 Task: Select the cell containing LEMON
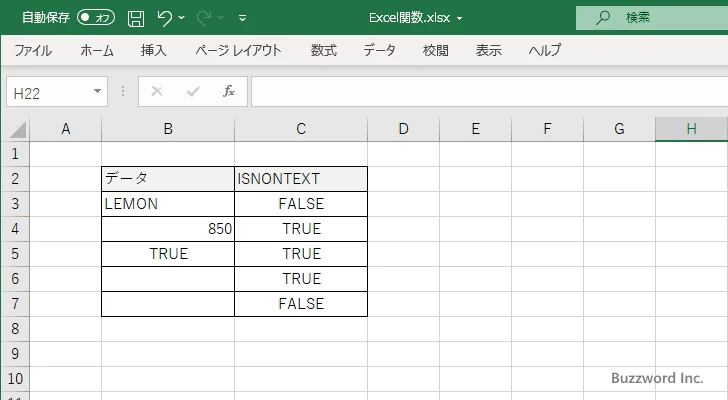point(168,204)
